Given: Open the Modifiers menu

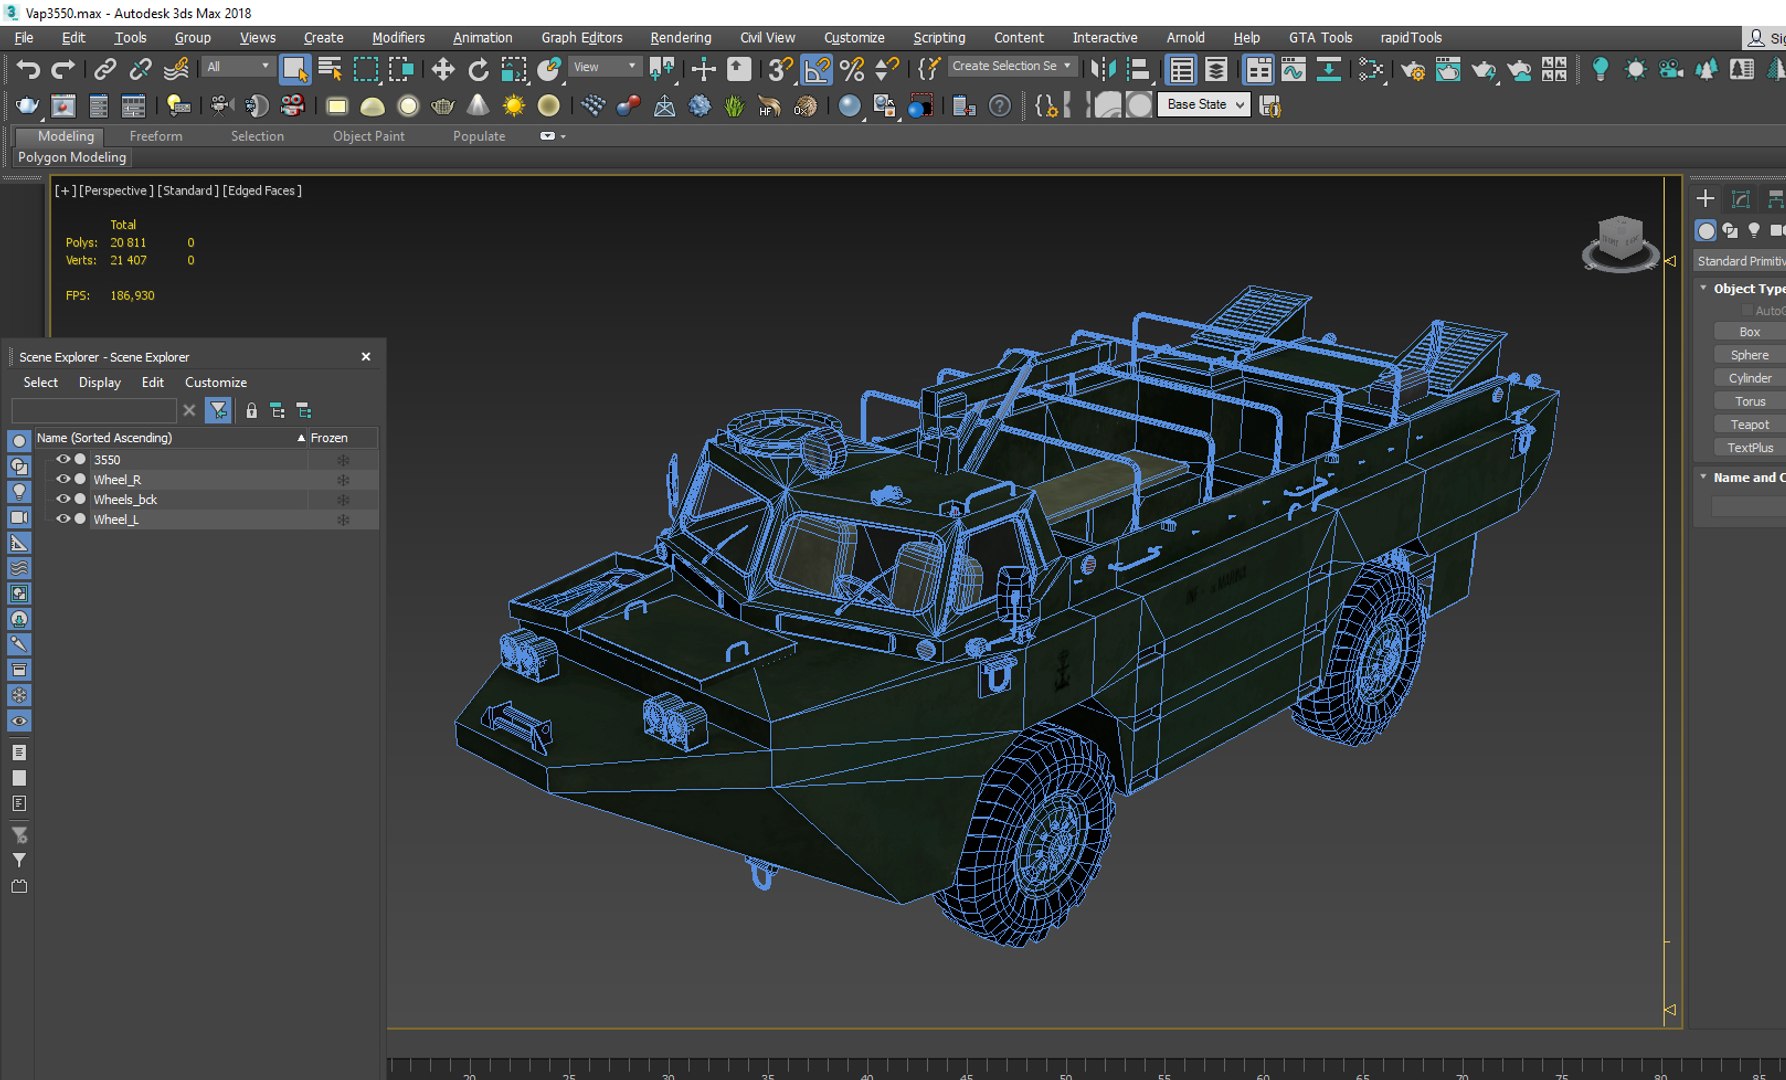Looking at the screenshot, I should (398, 38).
